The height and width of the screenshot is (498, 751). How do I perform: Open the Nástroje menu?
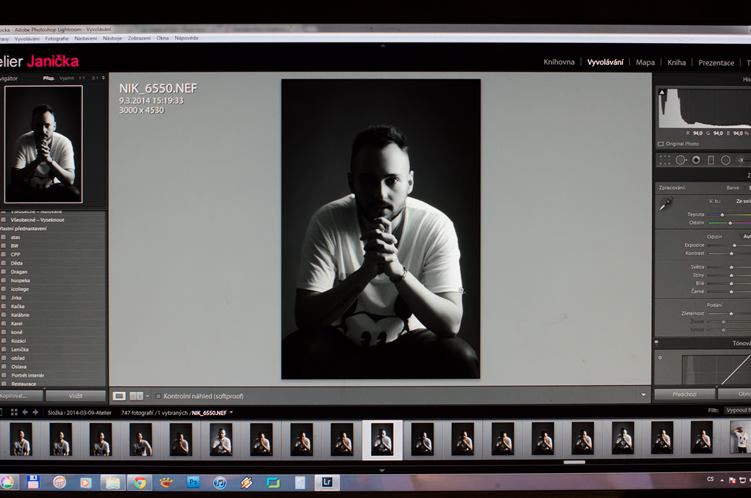[112, 38]
